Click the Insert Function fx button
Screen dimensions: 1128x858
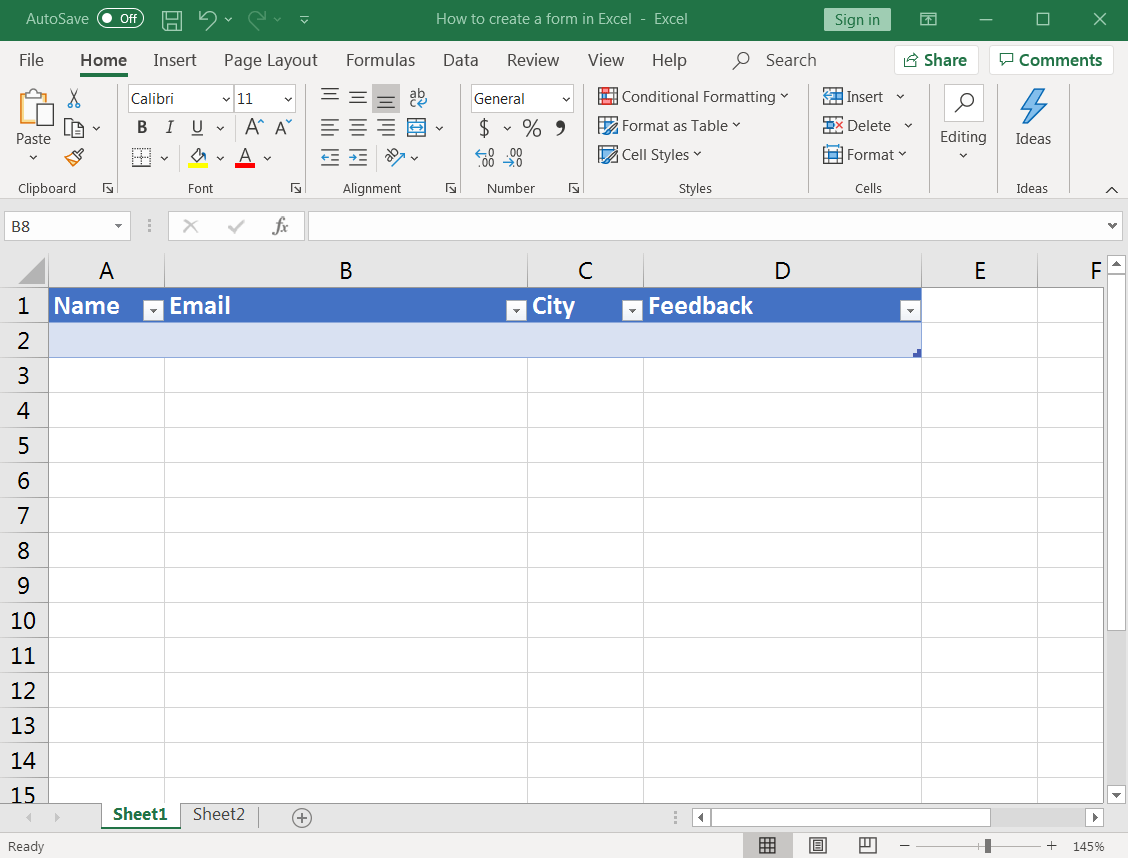click(x=281, y=226)
